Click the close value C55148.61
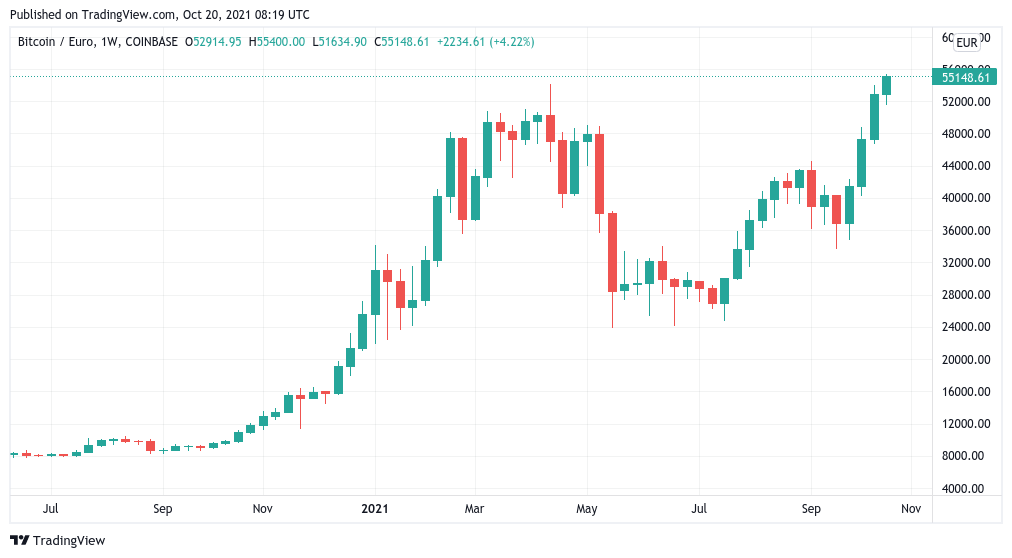 coord(401,42)
